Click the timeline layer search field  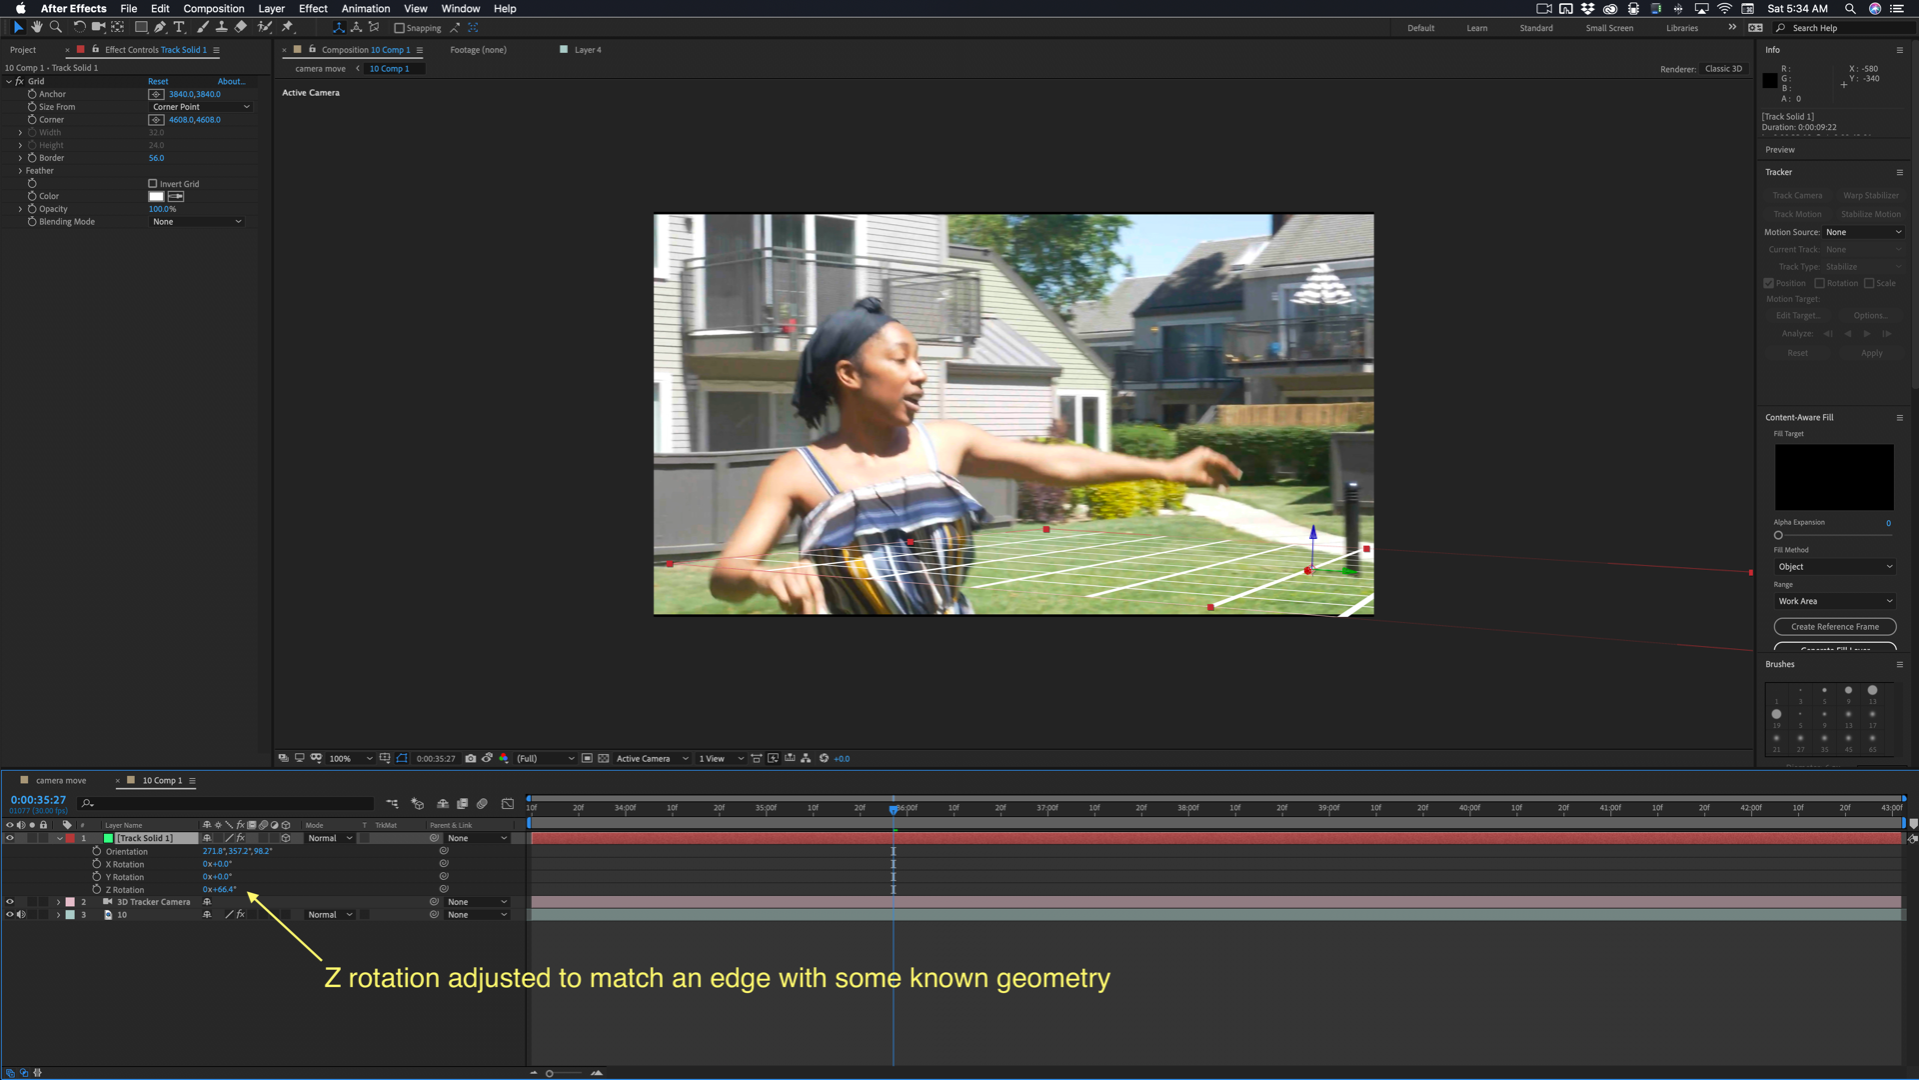point(230,803)
